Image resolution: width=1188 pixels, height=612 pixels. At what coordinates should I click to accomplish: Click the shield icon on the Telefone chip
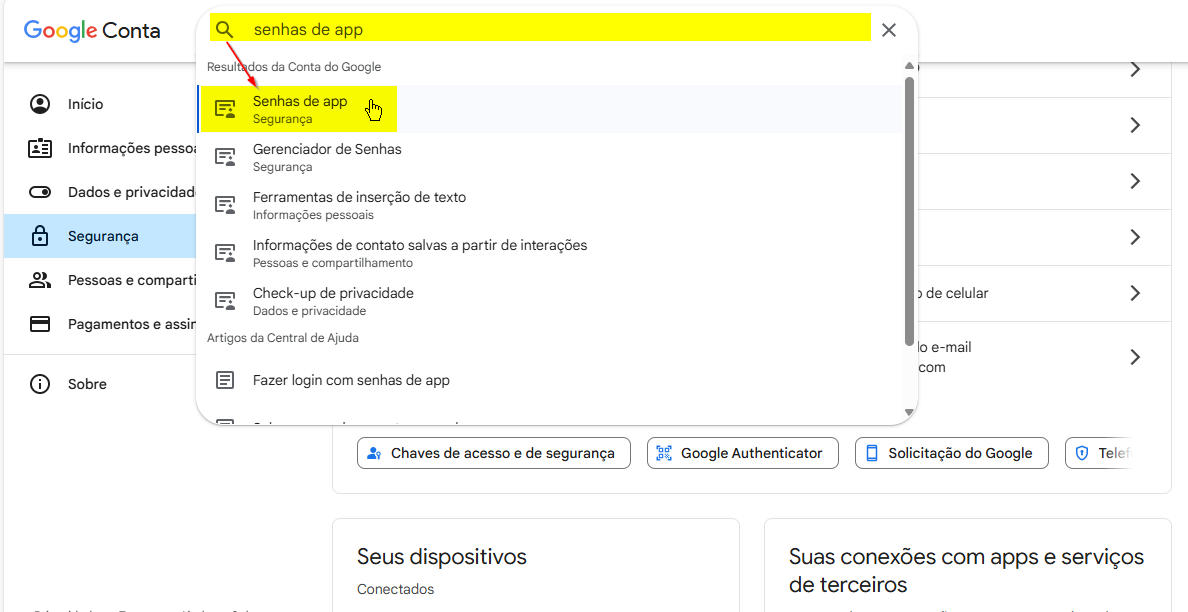pyautogui.click(x=1082, y=453)
